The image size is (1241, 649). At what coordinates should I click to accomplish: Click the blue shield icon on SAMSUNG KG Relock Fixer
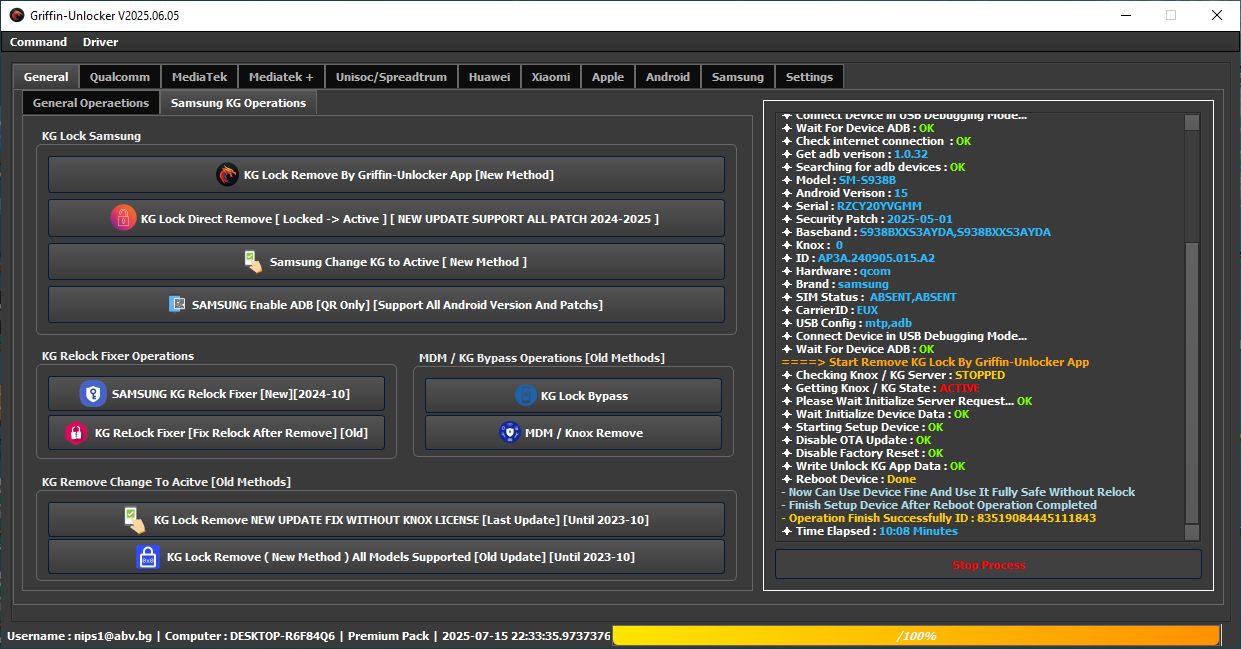[x=94, y=394]
